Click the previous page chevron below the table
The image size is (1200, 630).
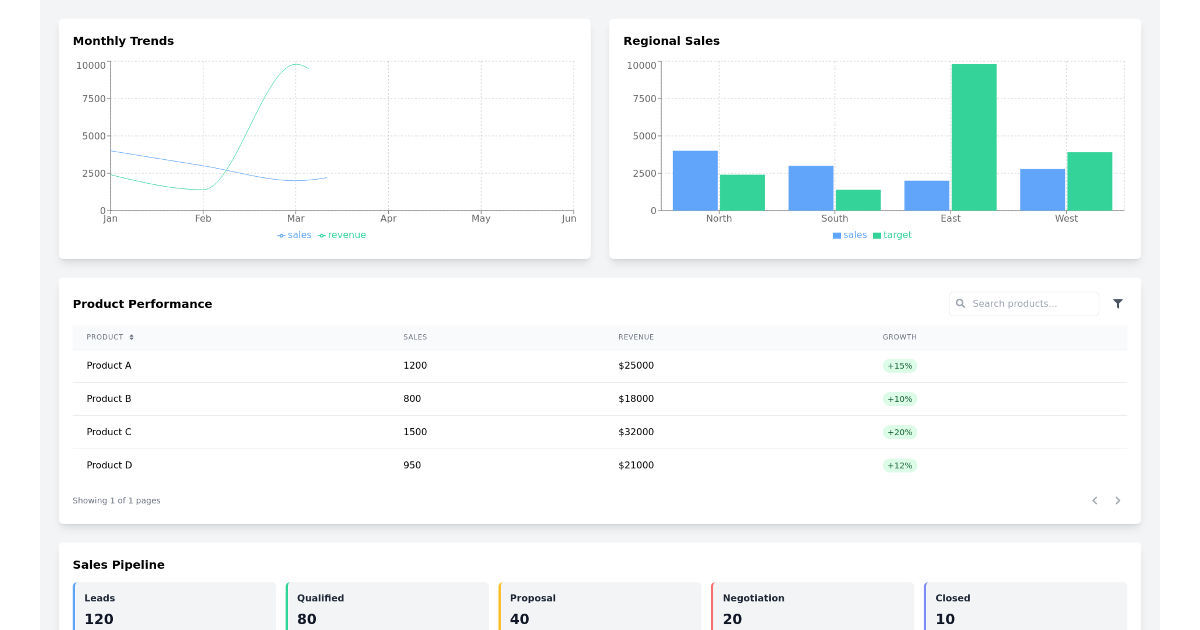click(1094, 500)
